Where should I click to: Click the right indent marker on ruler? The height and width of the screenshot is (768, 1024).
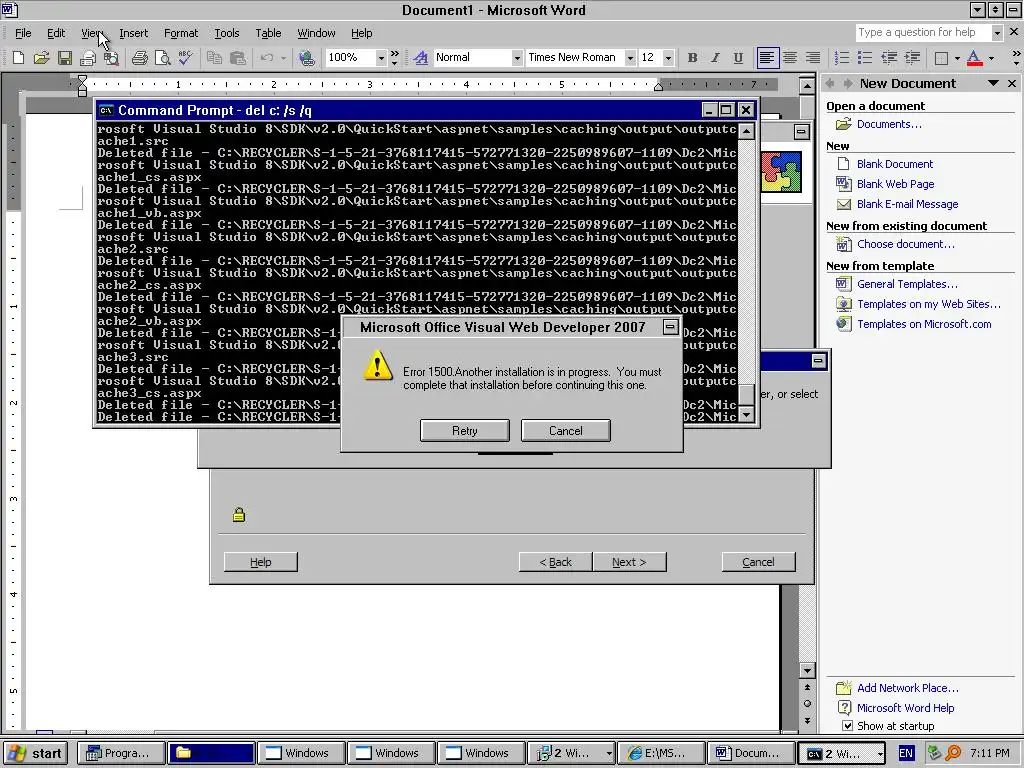pyautogui.click(x=658, y=87)
